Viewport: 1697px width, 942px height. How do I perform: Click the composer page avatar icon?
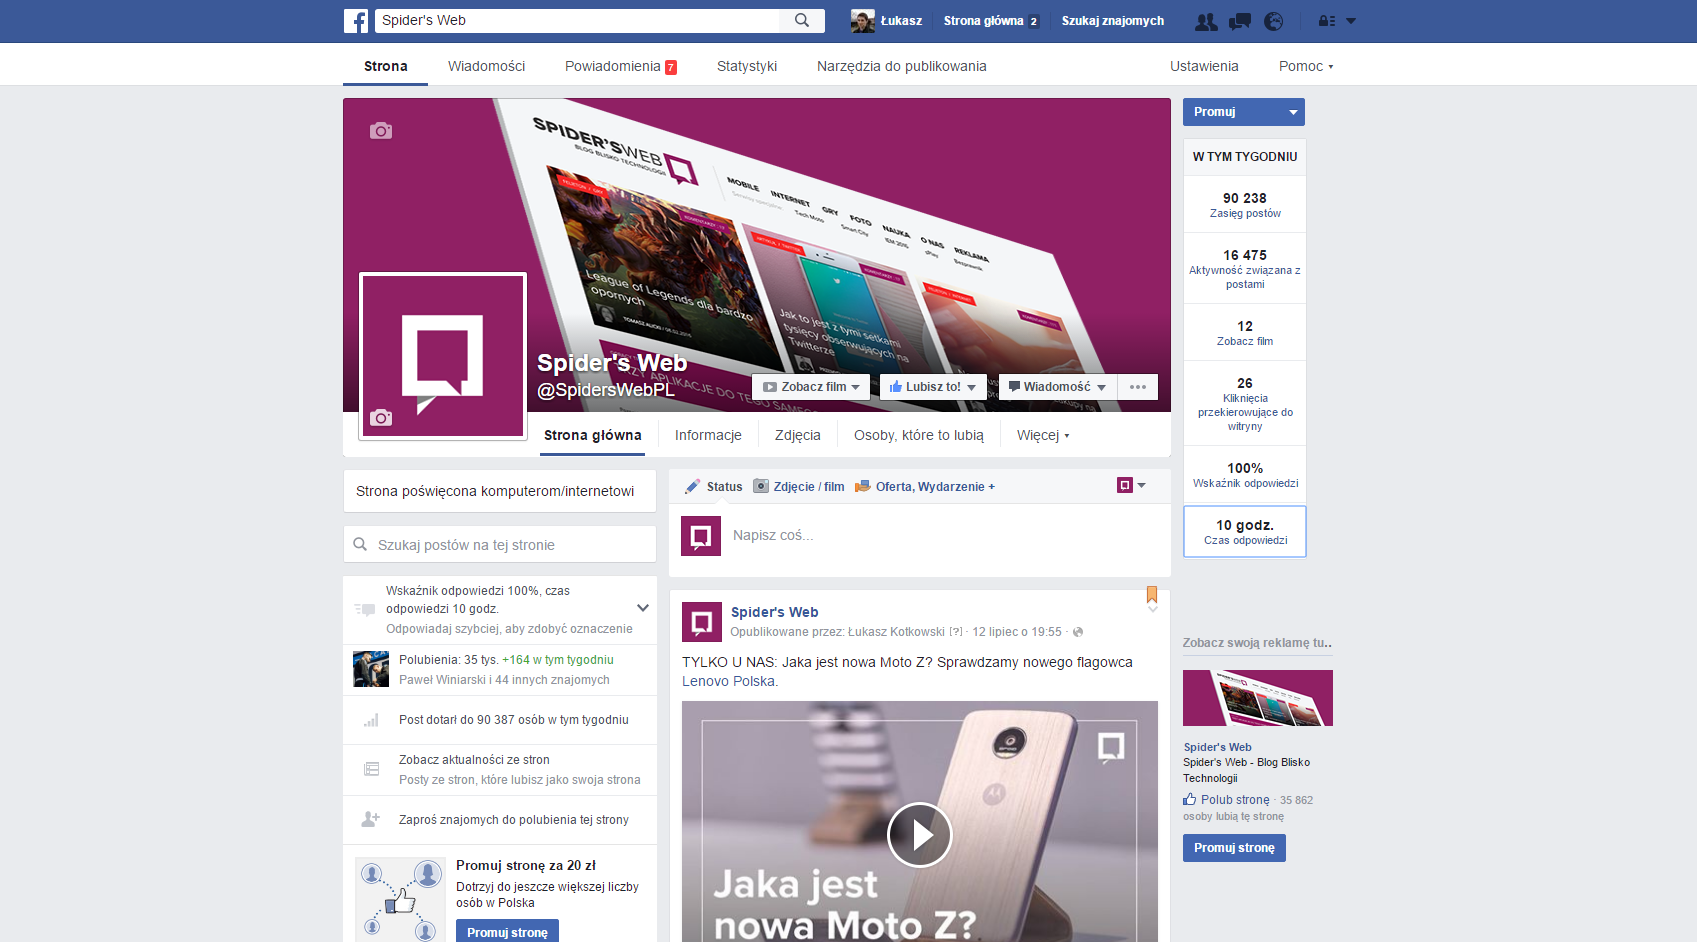[x=701, y=536]
